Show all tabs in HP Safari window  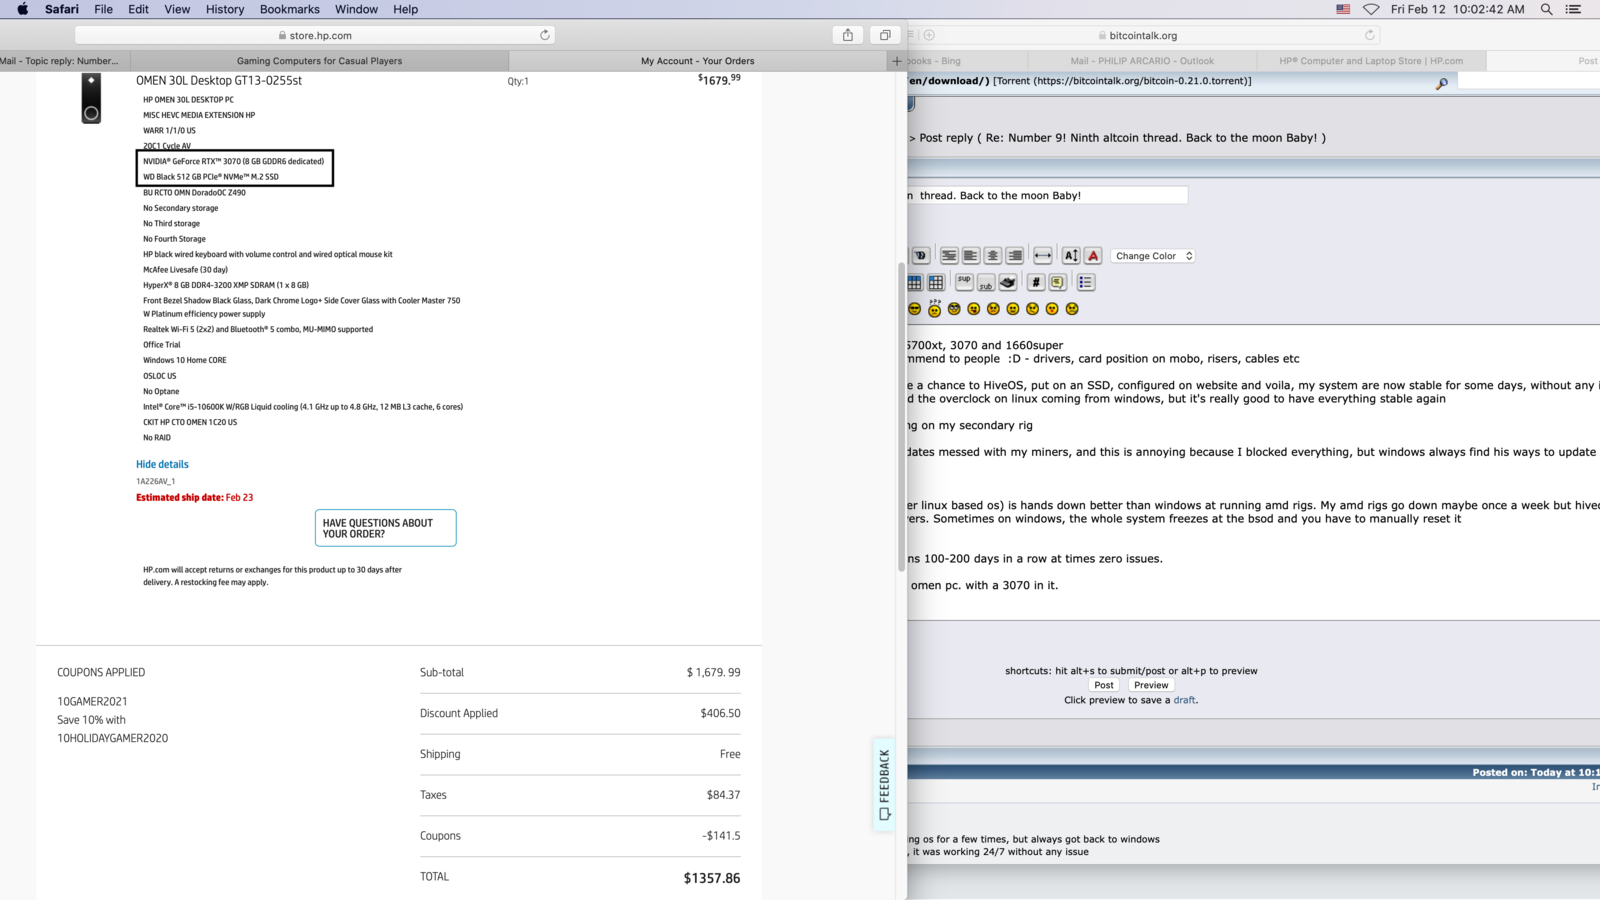coord(885,35)
